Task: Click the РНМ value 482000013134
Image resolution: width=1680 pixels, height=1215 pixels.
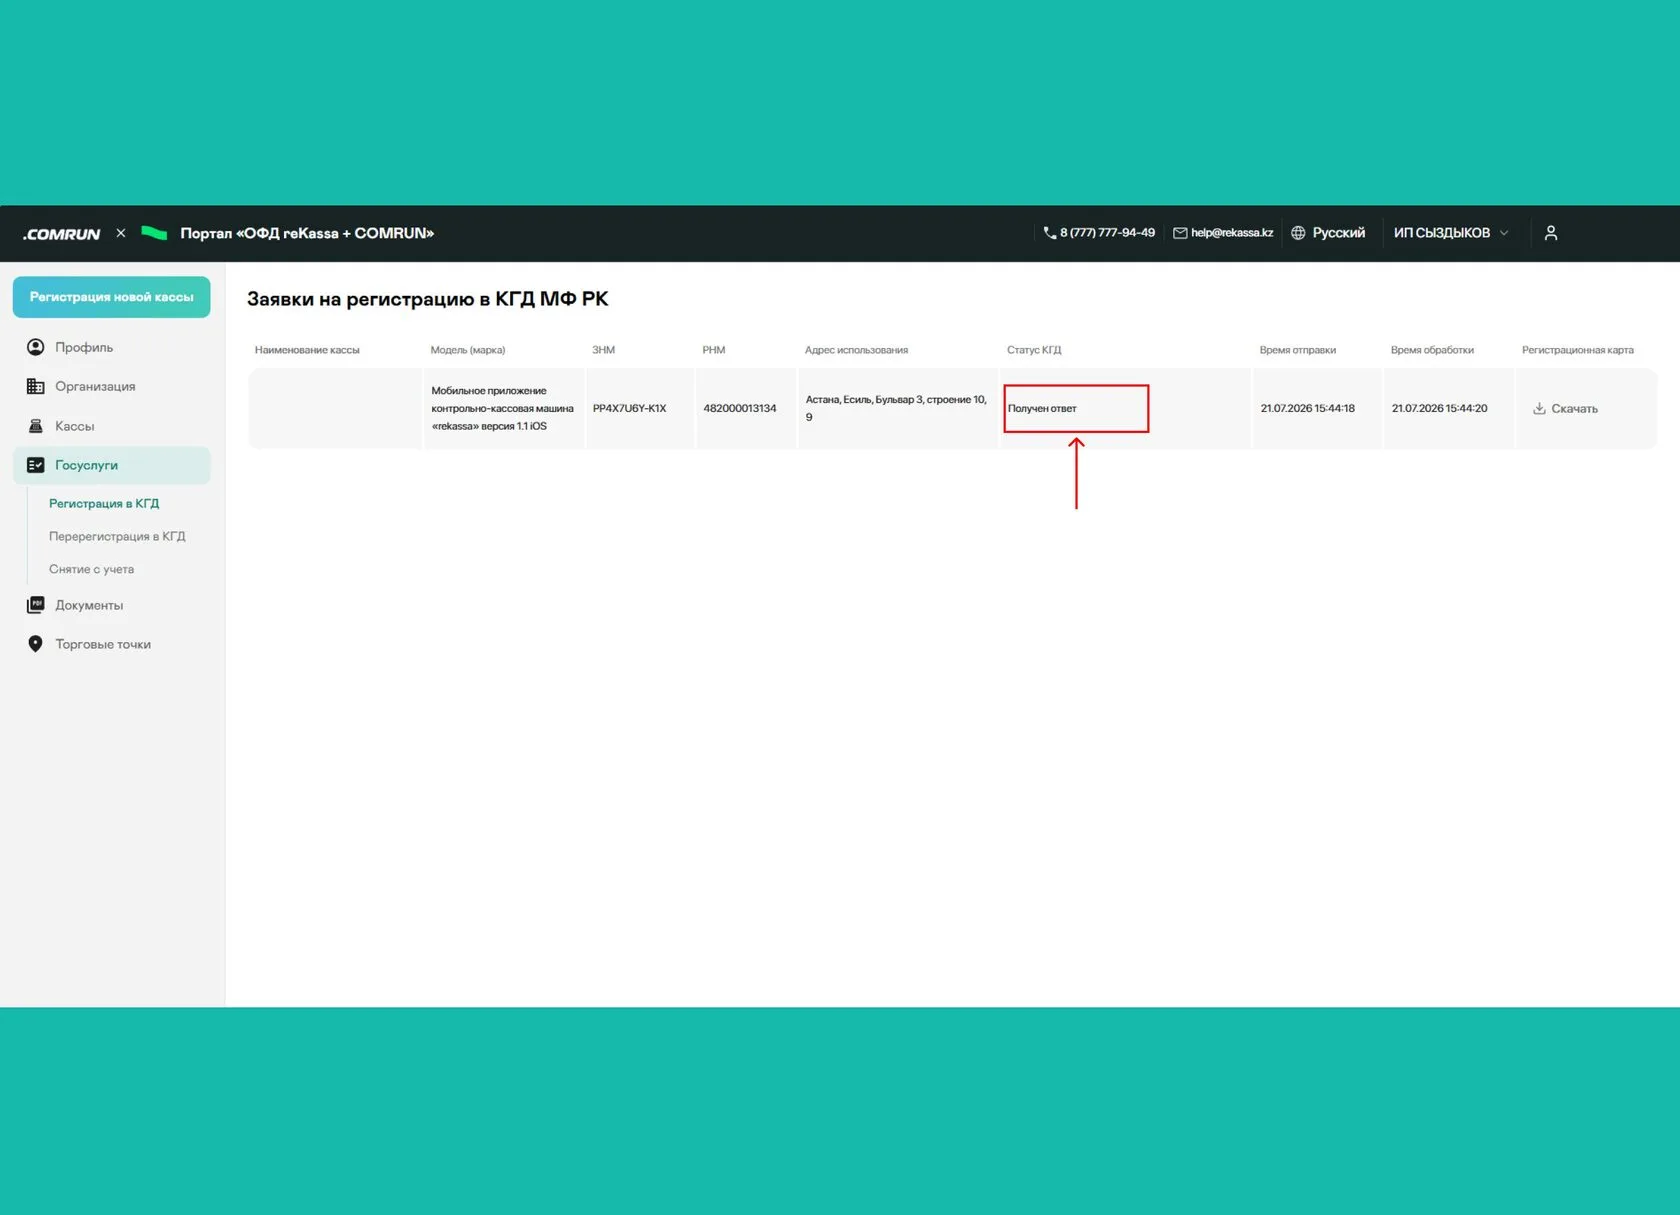Action: click(x=739, y=408)
